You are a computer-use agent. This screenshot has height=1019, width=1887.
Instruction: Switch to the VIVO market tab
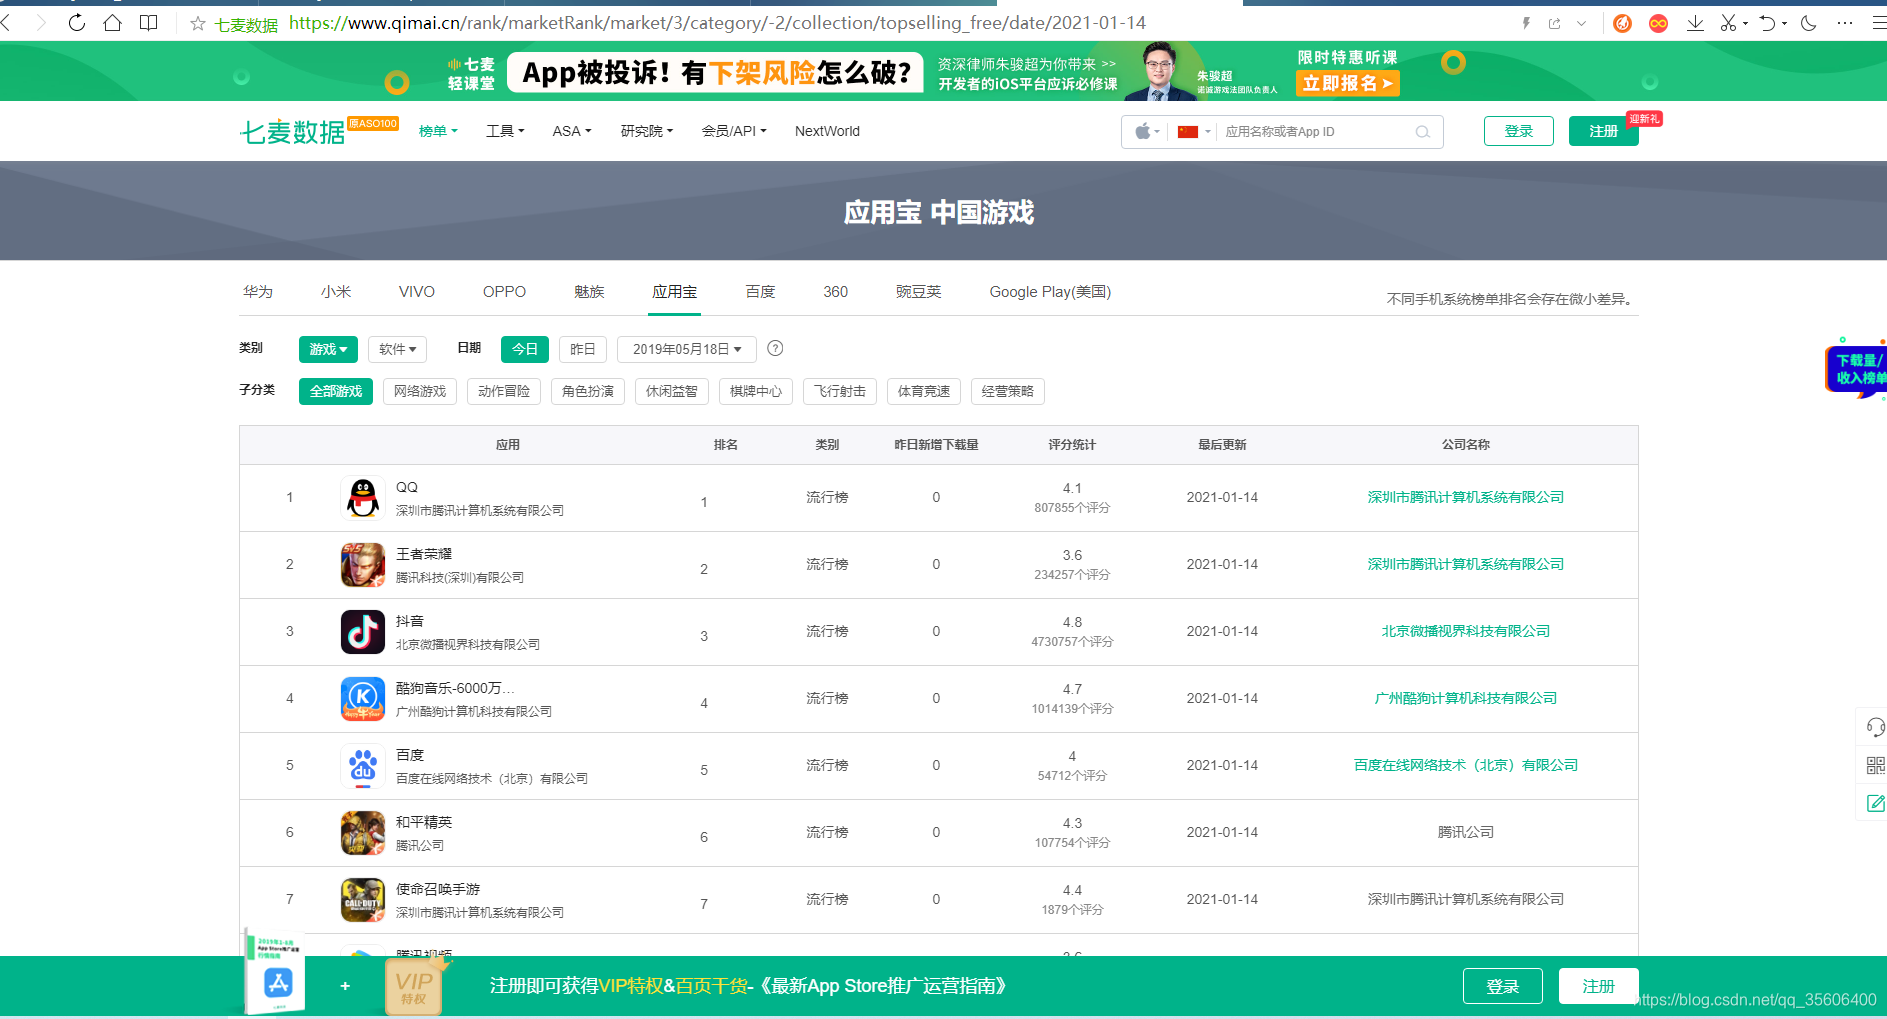point(417,292)
